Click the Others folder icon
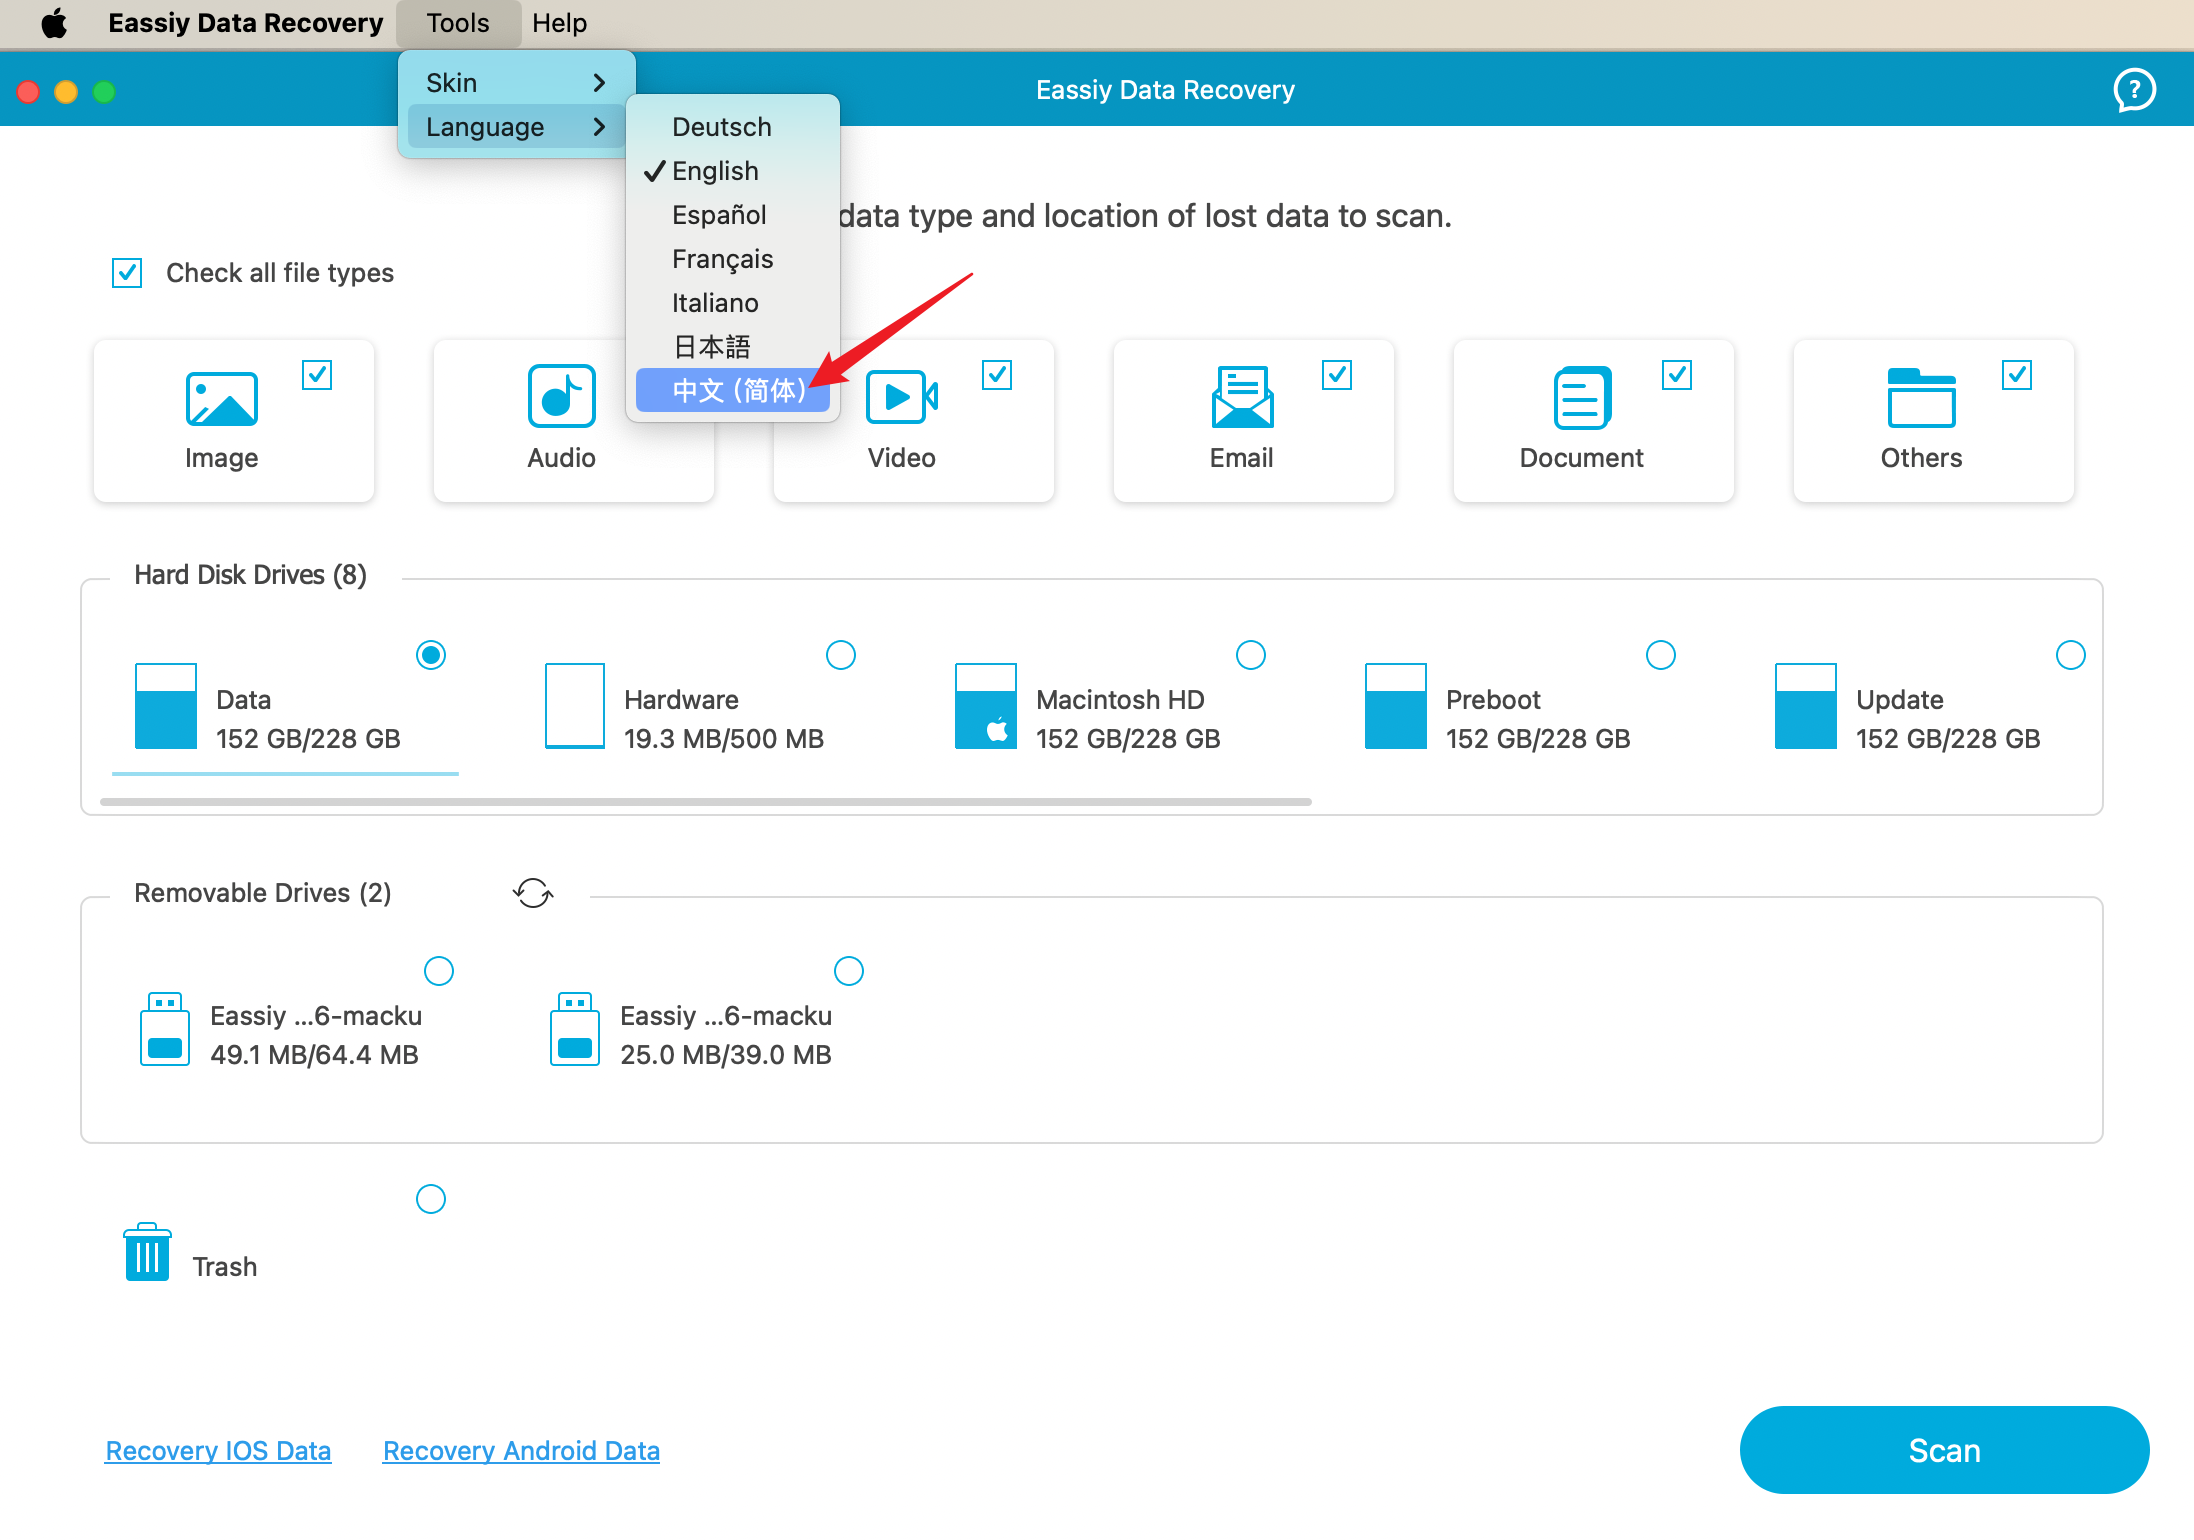2194x1540 pixels. 1921,397
